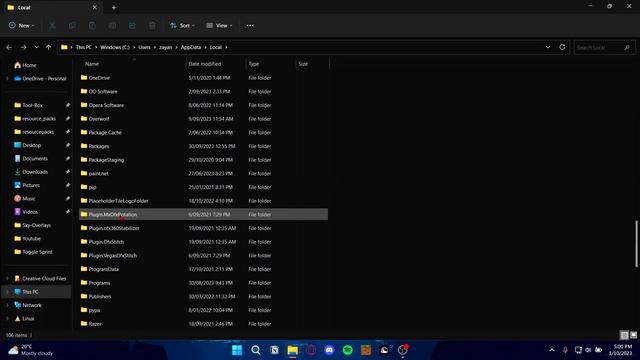Screen dimensions: 640x360
Task: Expand Network tree node
Action: point(7,305)
